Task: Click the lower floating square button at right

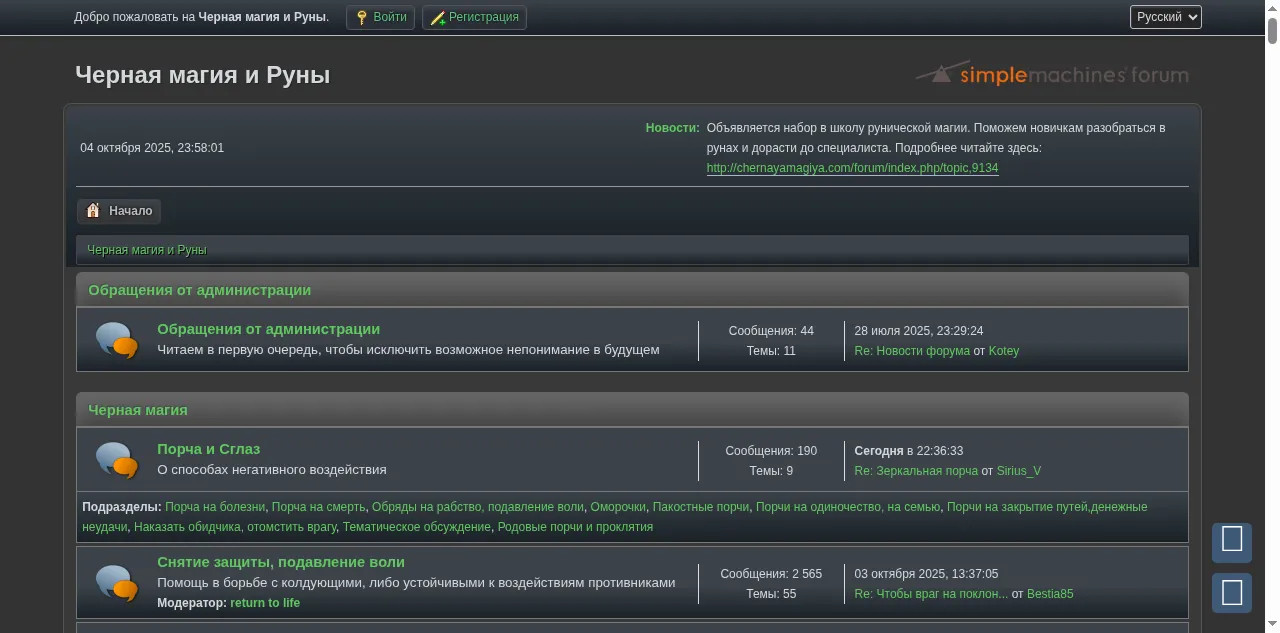Action: (1232, 592)
